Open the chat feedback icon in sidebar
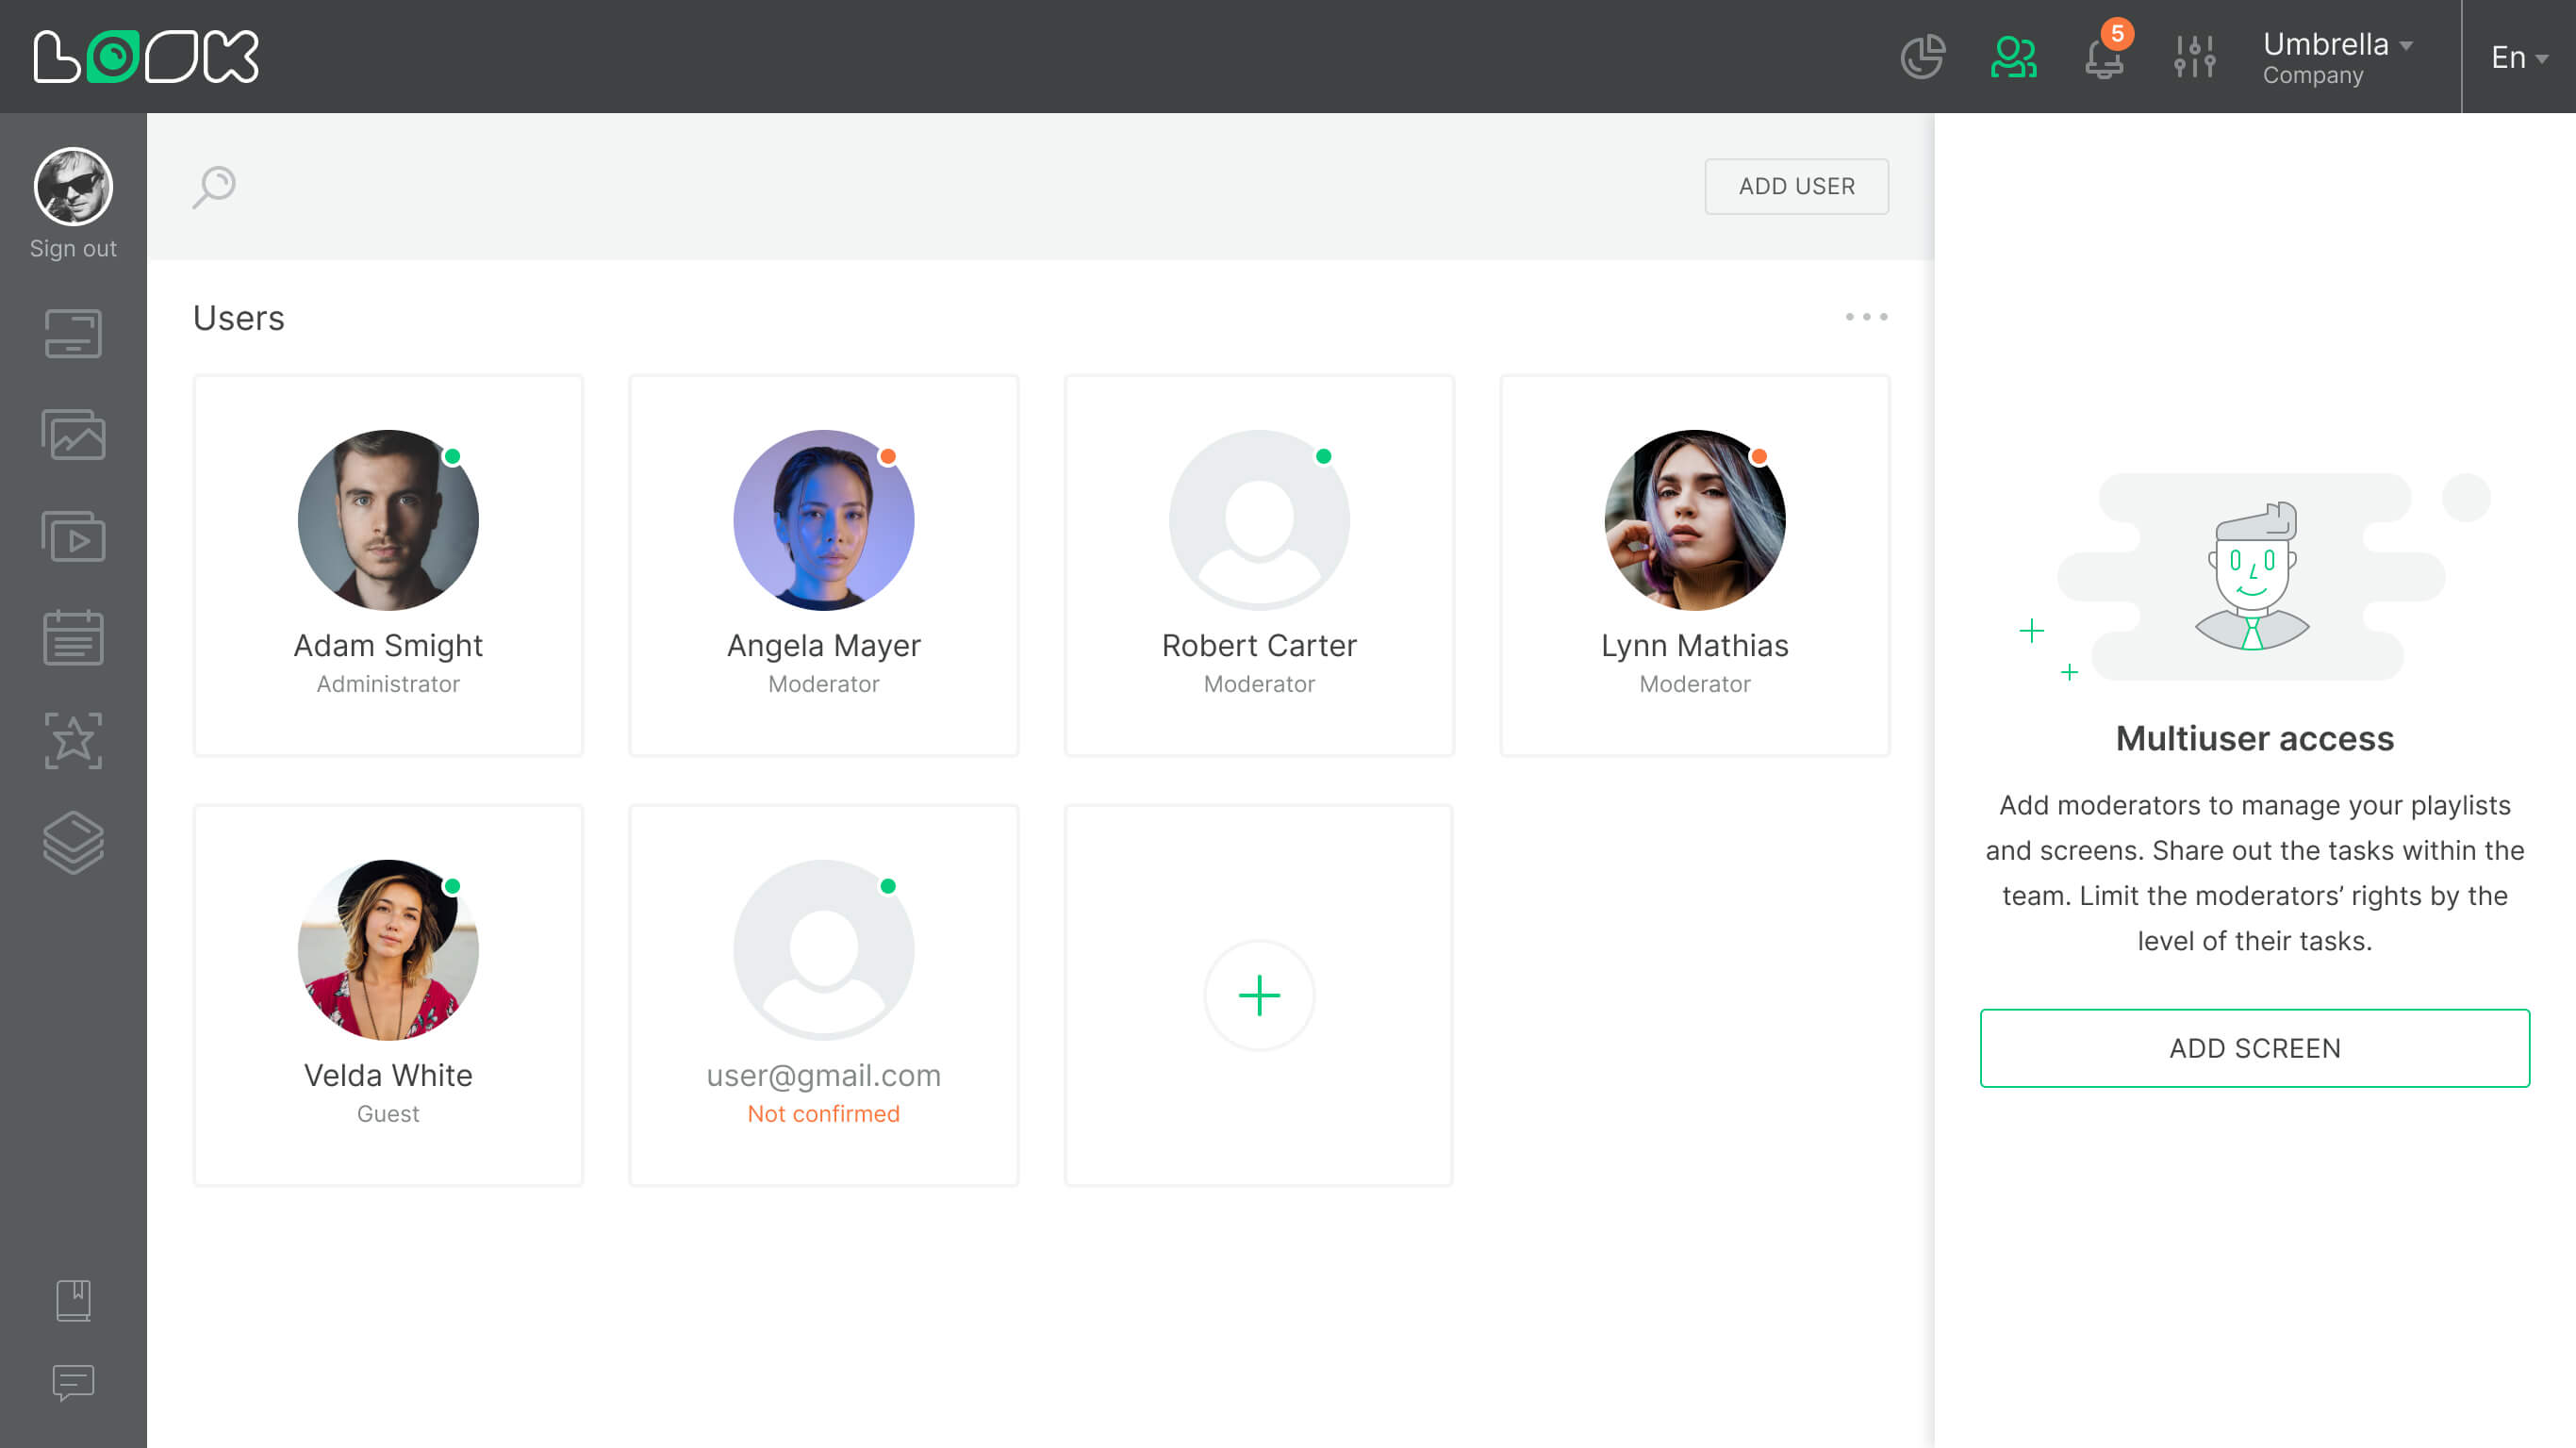Viewport: 2576px width, 1448px height. pyautogui.click(x=73, y=1382)
